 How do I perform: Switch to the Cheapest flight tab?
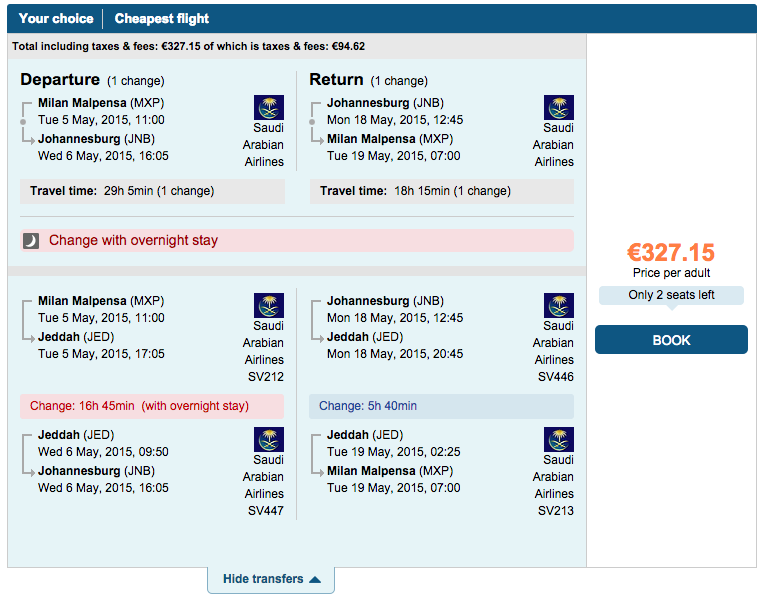[x=162, y=19]
